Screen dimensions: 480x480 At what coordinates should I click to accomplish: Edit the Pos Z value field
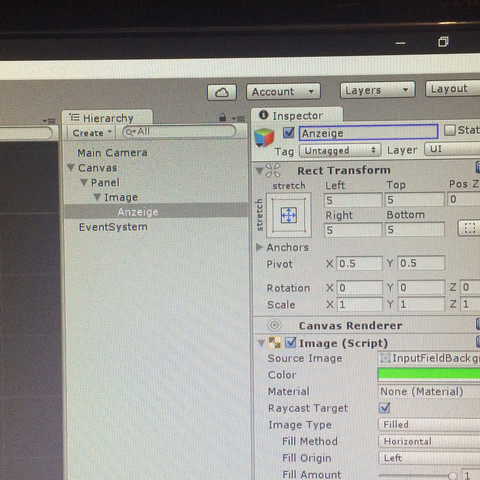(x=464, y=199)
